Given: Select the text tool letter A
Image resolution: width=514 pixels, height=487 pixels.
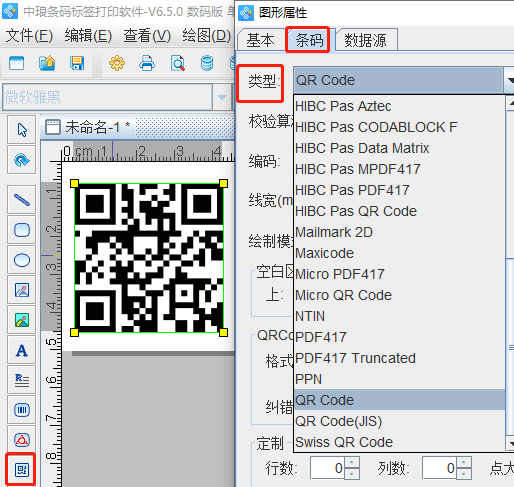Looking at the screenshot, I should click(x=22, y=350).
